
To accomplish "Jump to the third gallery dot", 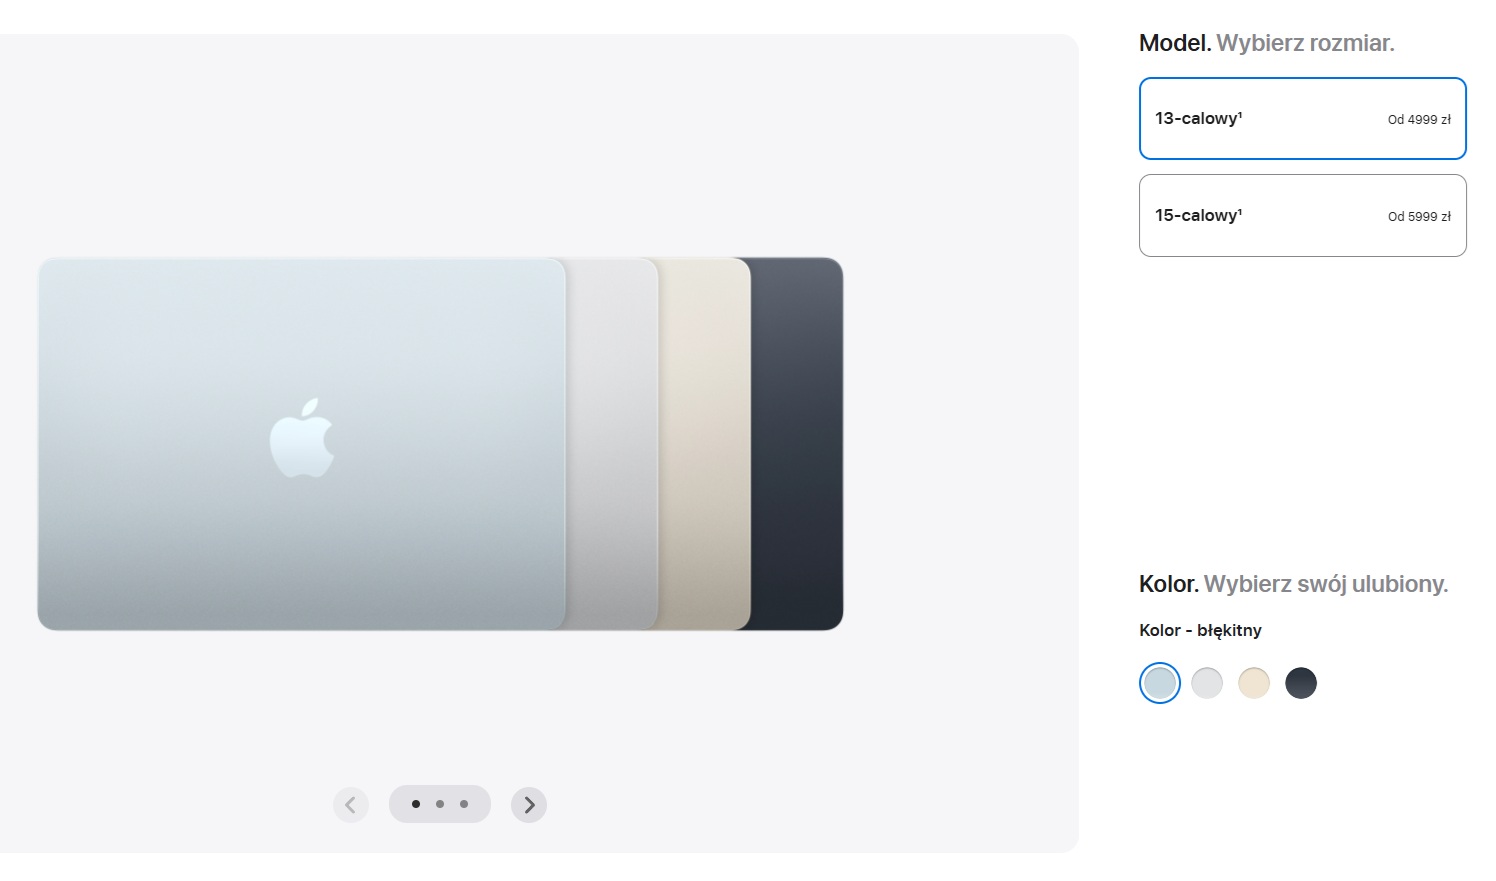I will [x=464, y=804].
